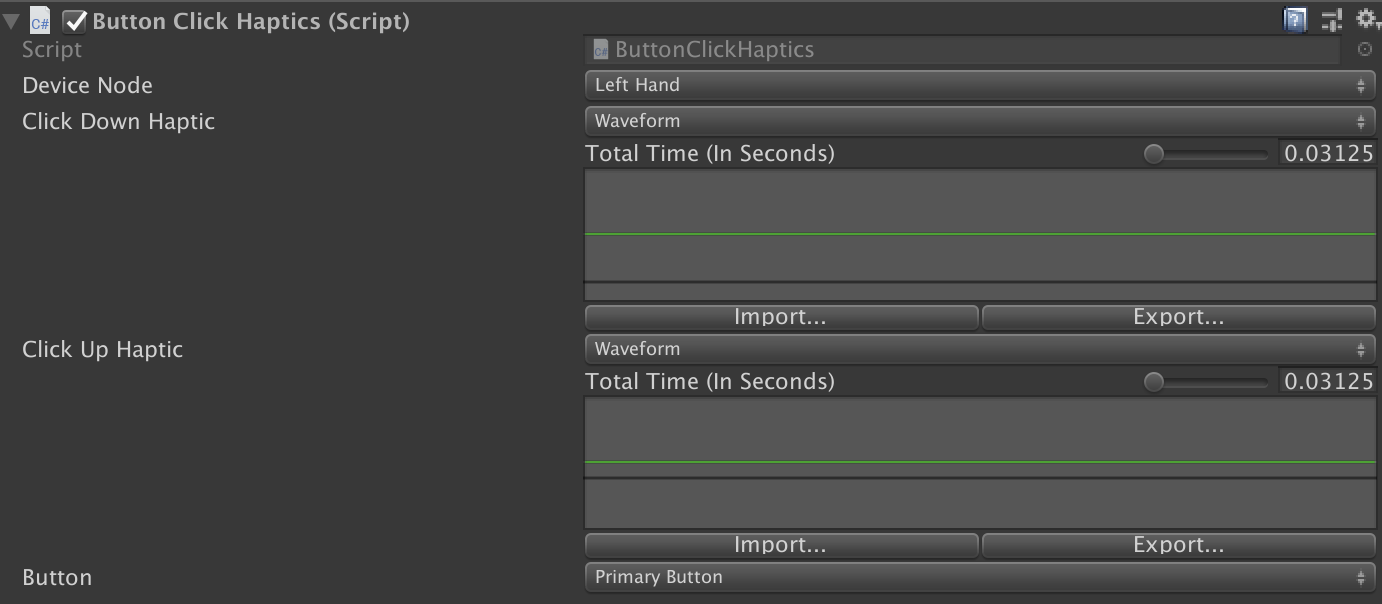Click the Click Up Haptic Total Time slider
This screenshot has width=1382, height=604.
click(x=1209, y=382)
